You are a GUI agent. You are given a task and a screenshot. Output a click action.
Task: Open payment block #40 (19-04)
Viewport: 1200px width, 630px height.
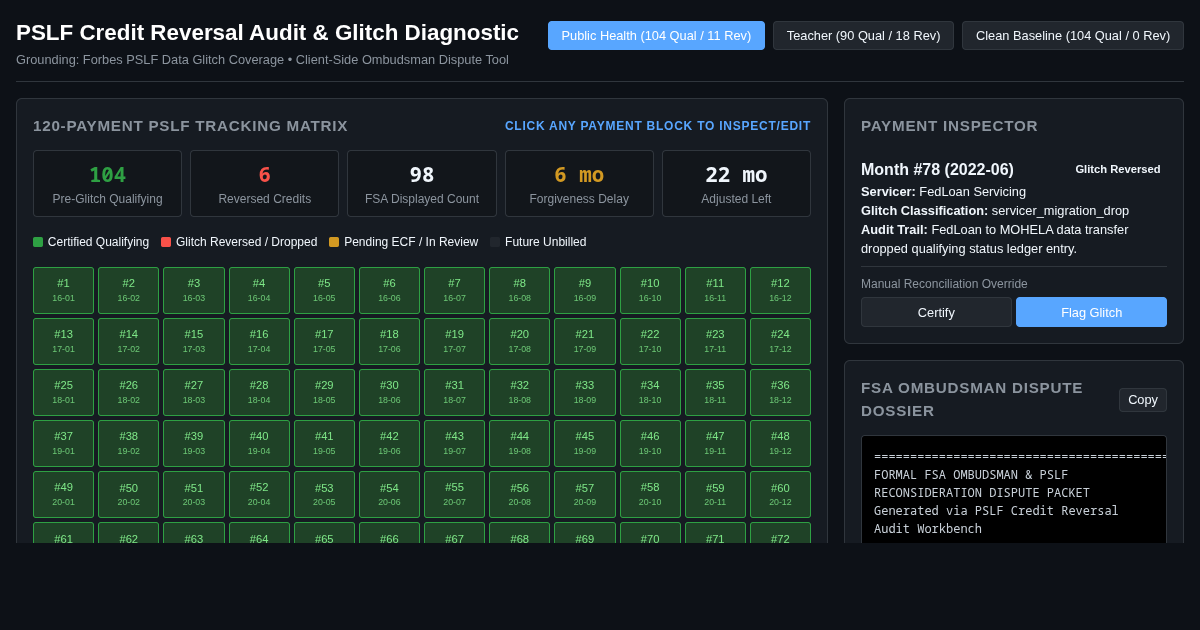click(x=259, y=443)
